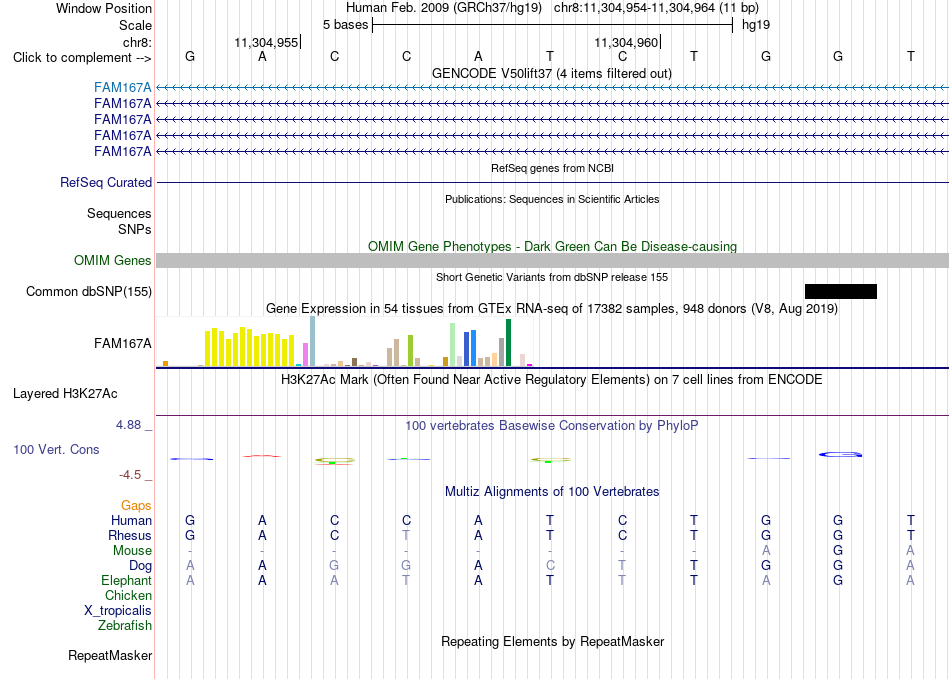The height and width of the screenshot is (679, 950).
Task: Open 'Publications: Sequences in Scientific Articles' title
Action: [552, 199]
